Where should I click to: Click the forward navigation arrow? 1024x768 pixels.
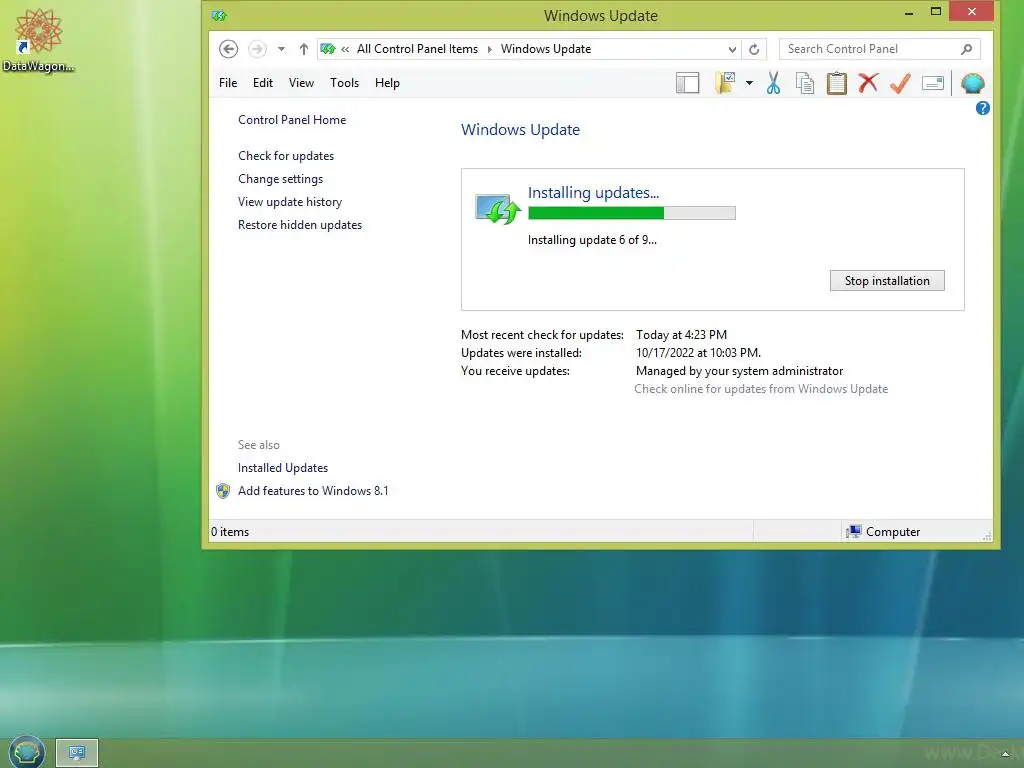click(257, 49)
